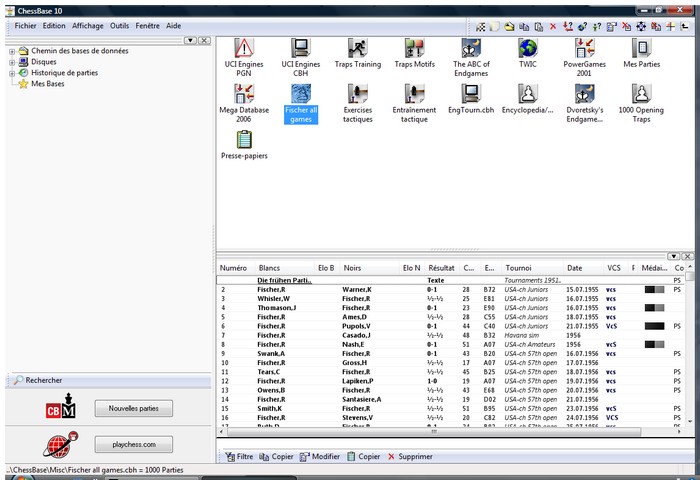The height and width of the screenshot is (480, 700).
Task: Expand the Disques tree node
Action: pos(12,62)
